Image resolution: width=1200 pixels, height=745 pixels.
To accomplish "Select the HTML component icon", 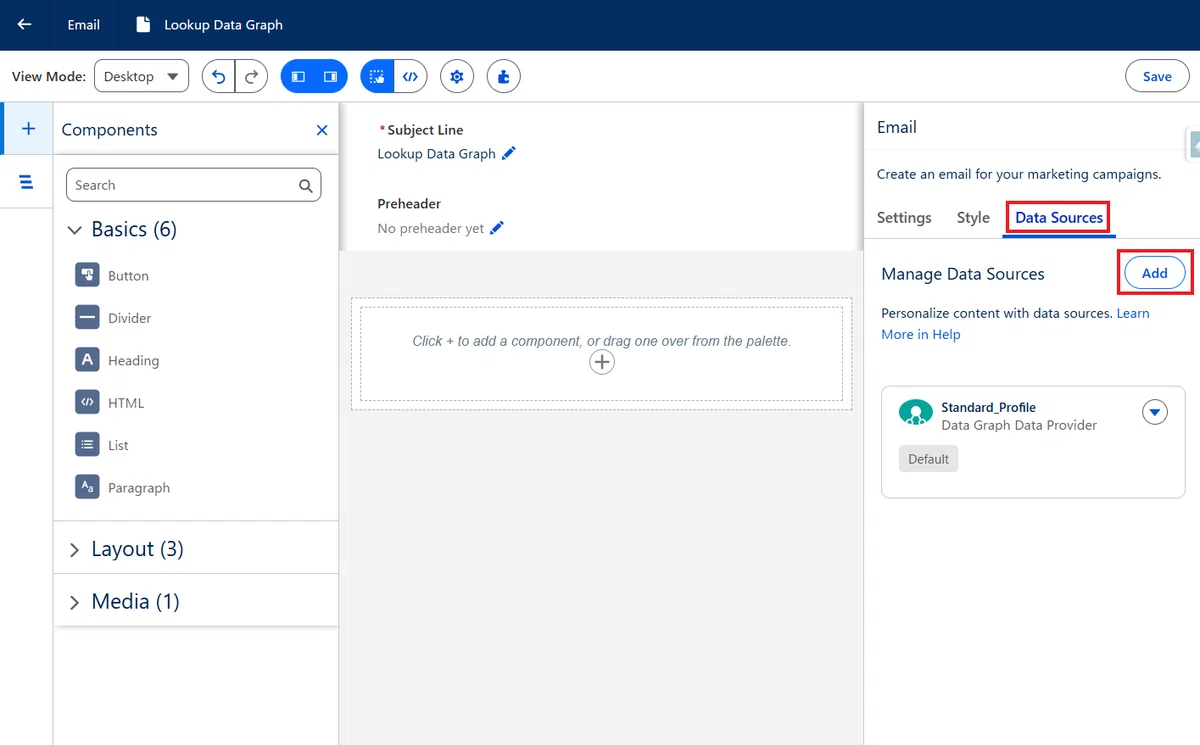I will point(87,402).
